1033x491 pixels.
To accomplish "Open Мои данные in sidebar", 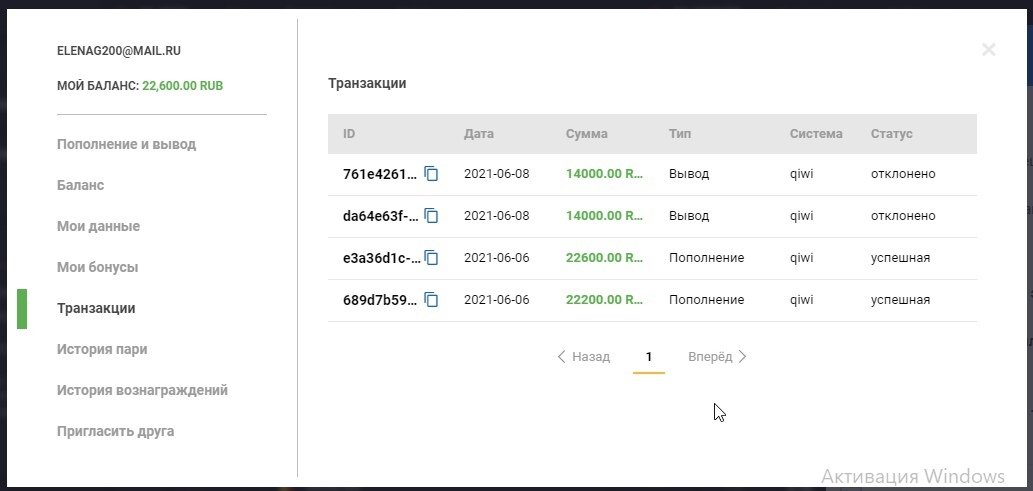I will pyautogui.click(x=98, y=226).
